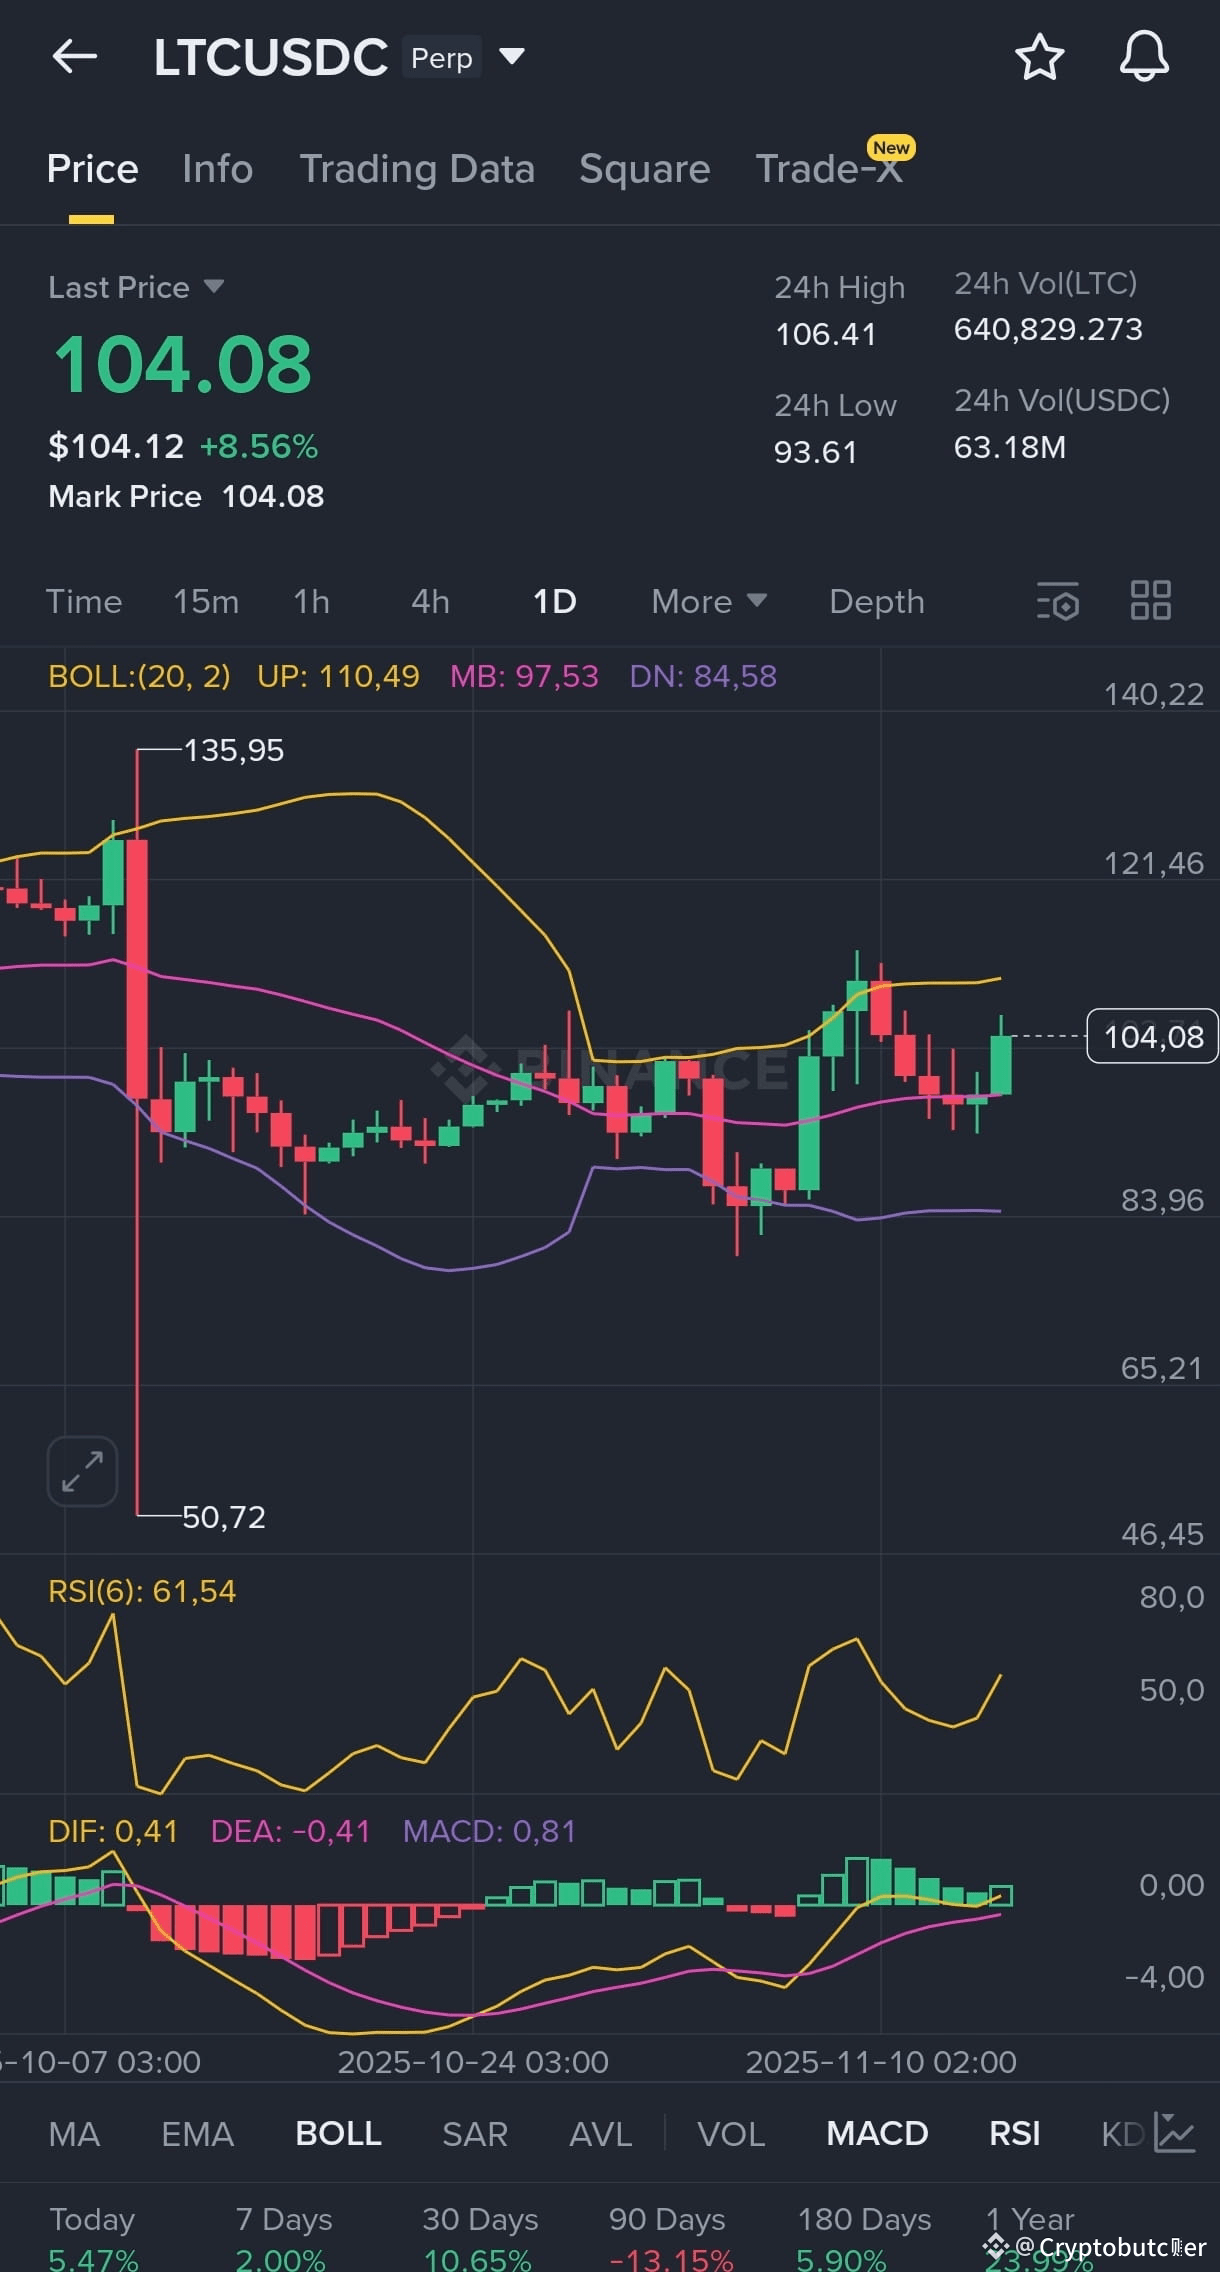Image resolution: width=1220 pixels, height=2272 pixels.
Task: Select the 4h timeframe
Action: [430, 601]
